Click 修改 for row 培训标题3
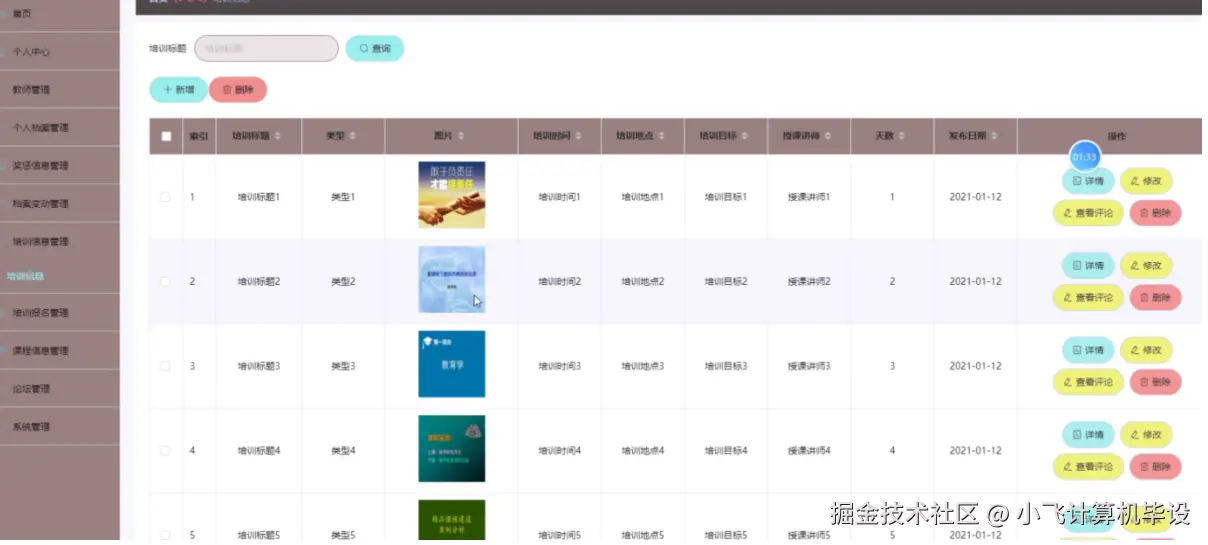The width and height of the screenshot is (1208, 545). pos(1146,351)
